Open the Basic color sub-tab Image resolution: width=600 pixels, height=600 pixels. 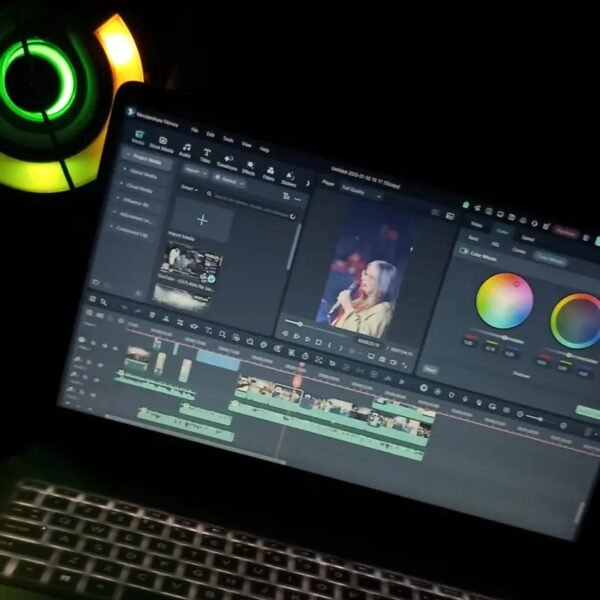pyautogui.click(x=473, y=238)
